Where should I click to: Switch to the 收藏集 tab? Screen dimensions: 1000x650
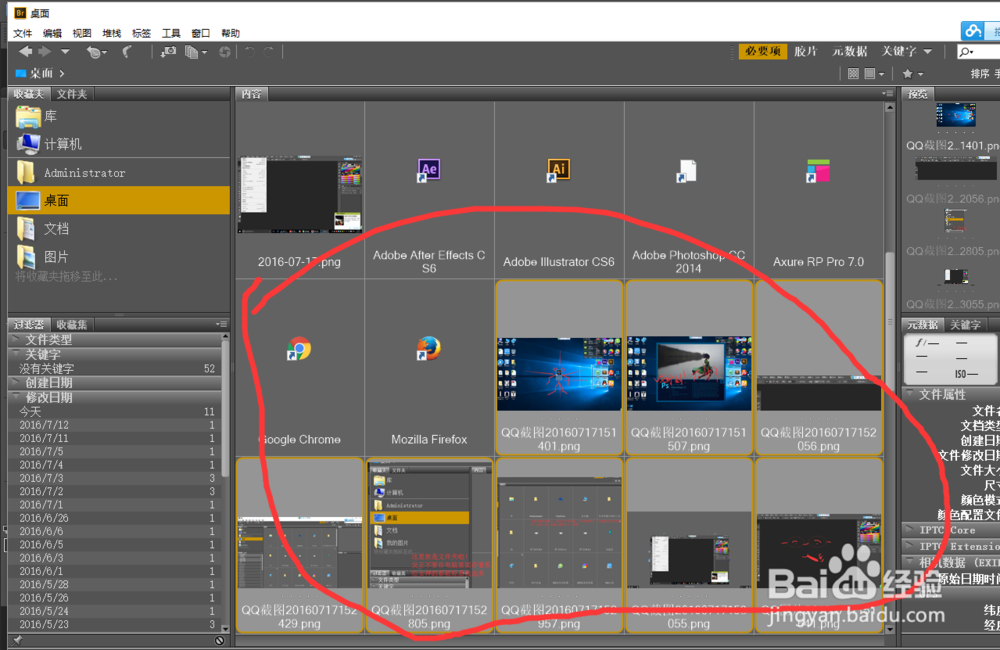point(71,325)
